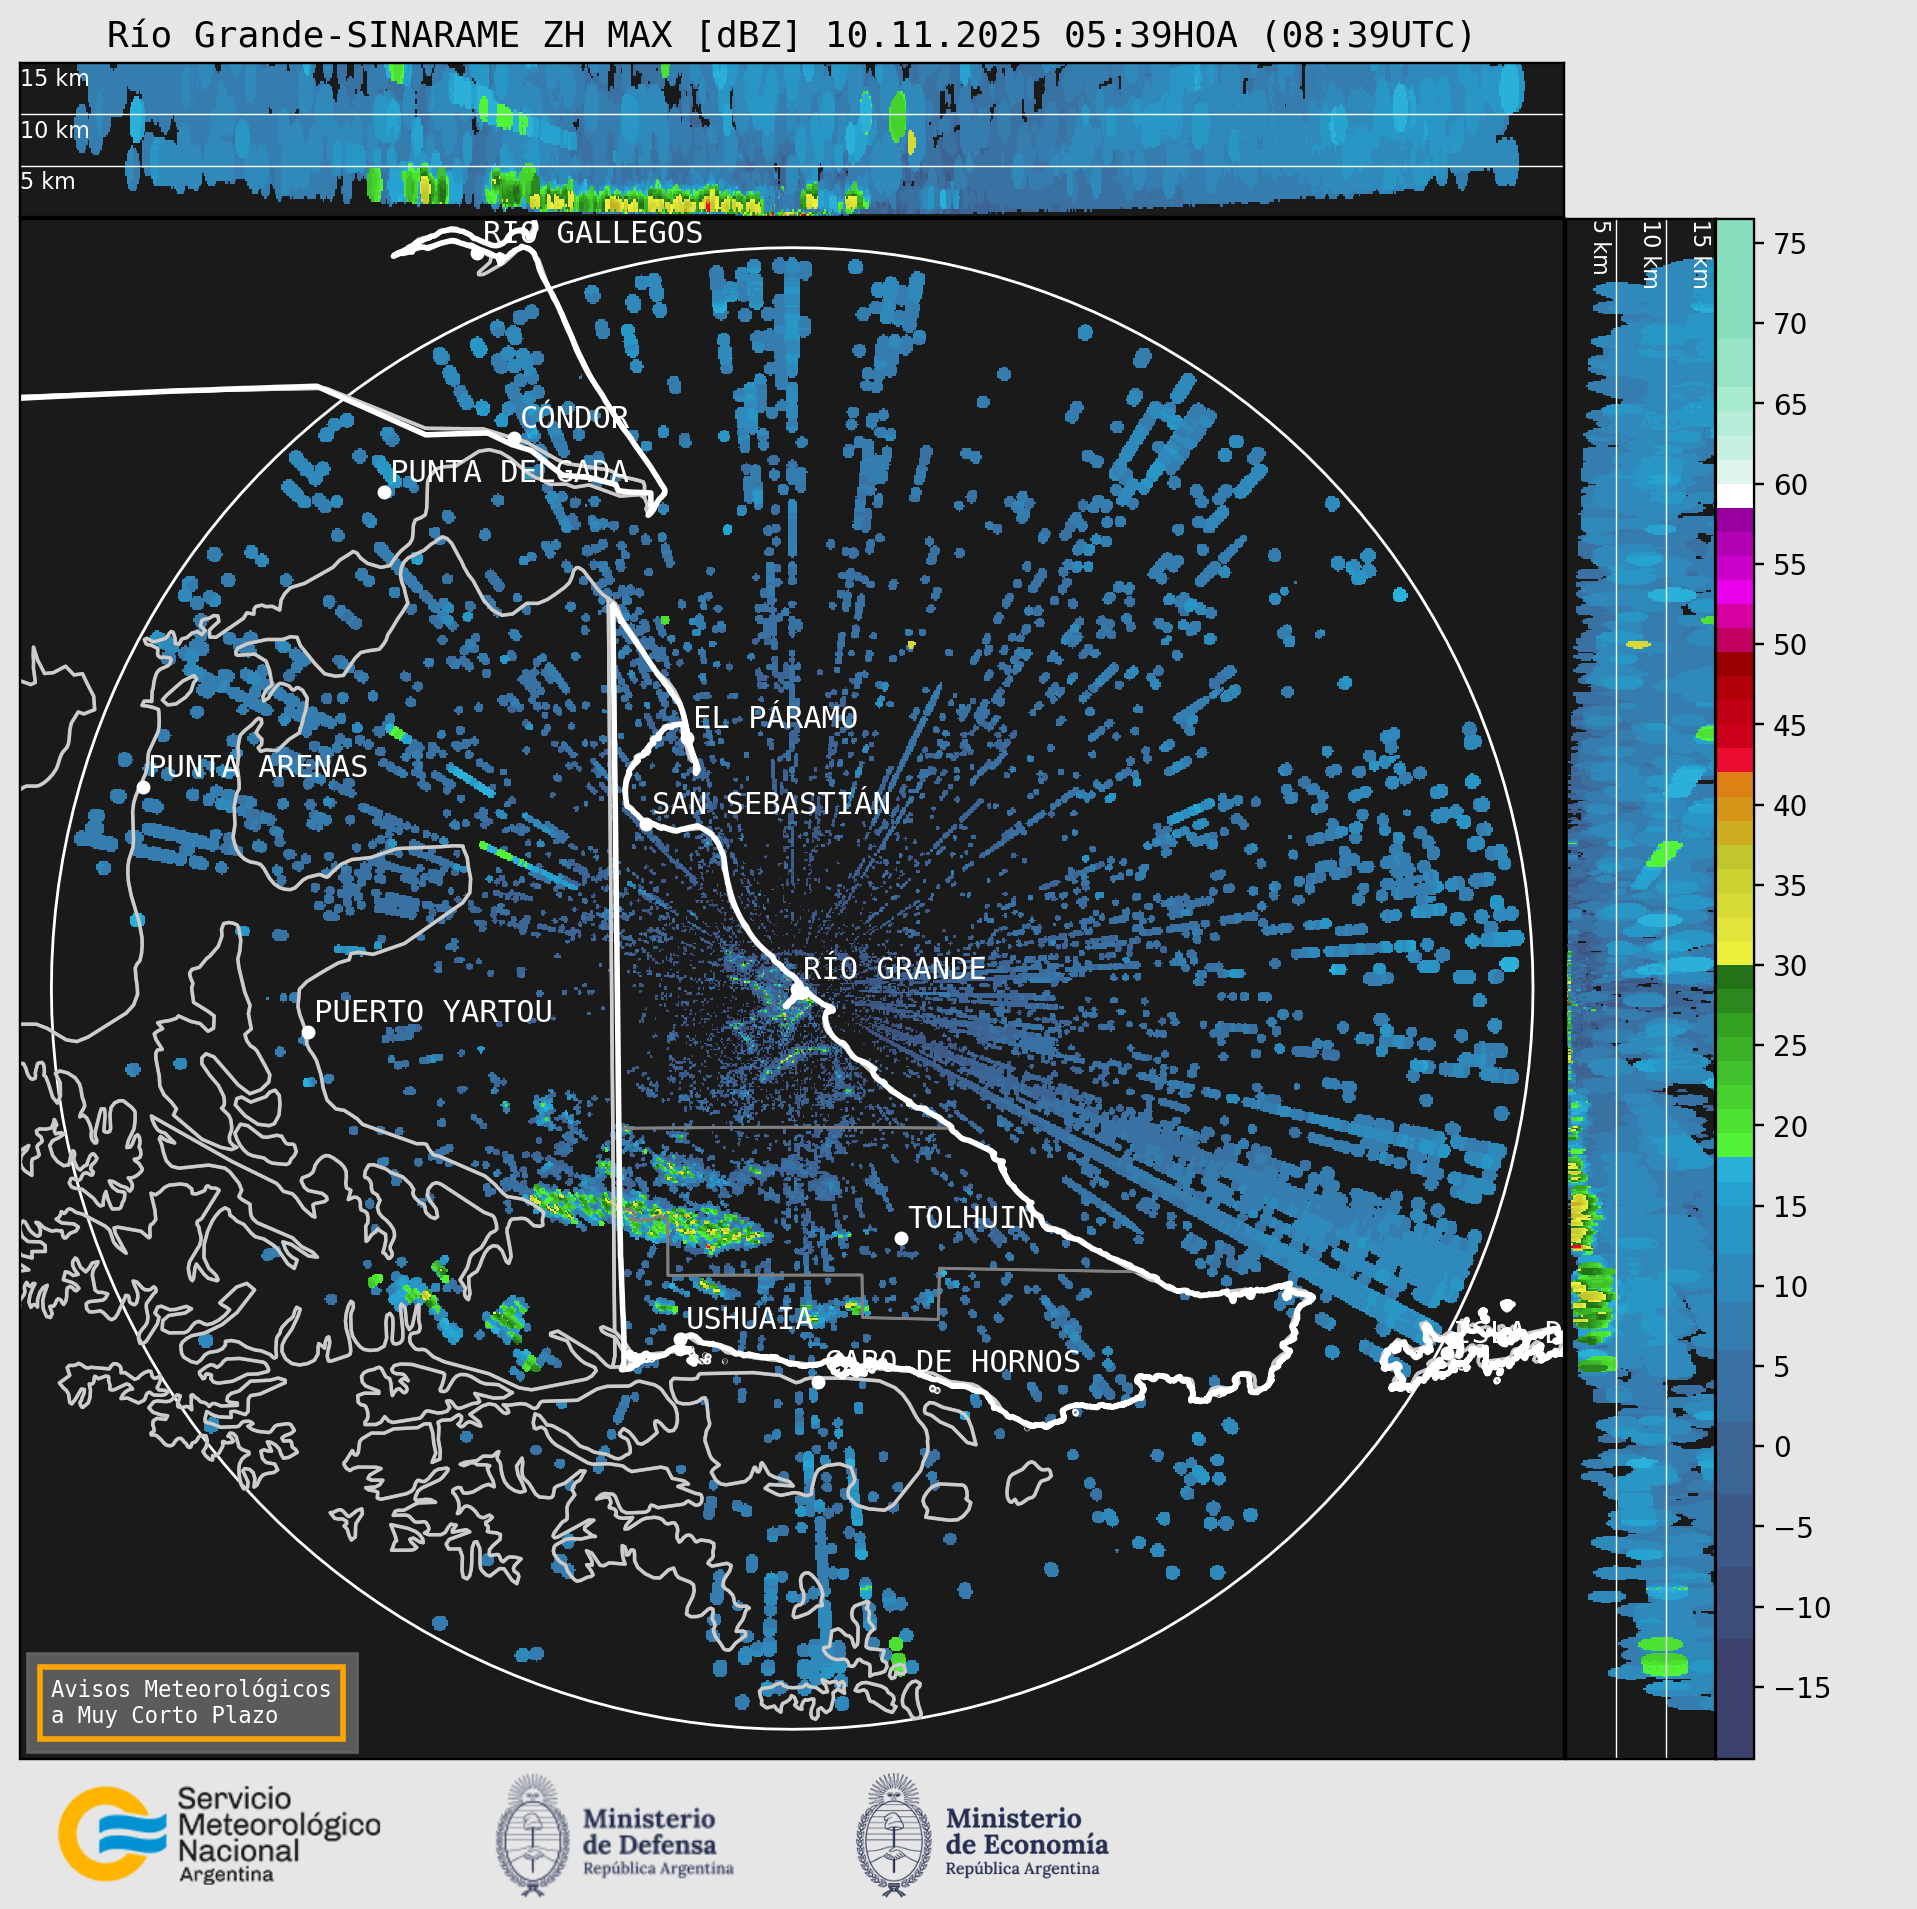
Task: Click the radar title with timestamp 05:39HOA
Action: pyautogui.click(x=791, y=35)
